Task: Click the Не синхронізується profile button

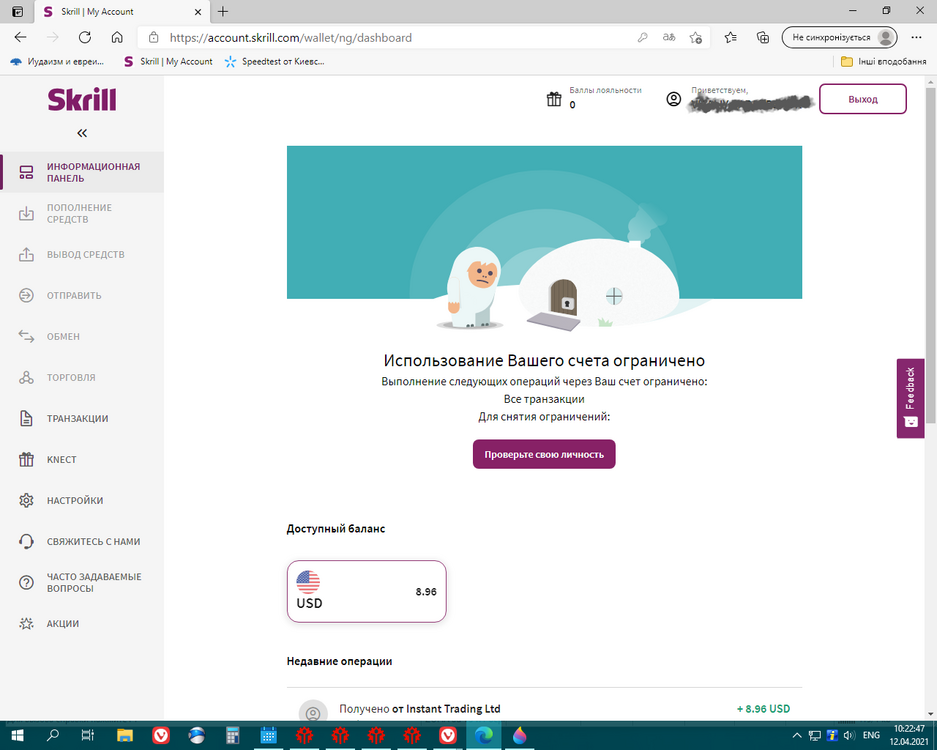Action: tap(839, 37)
